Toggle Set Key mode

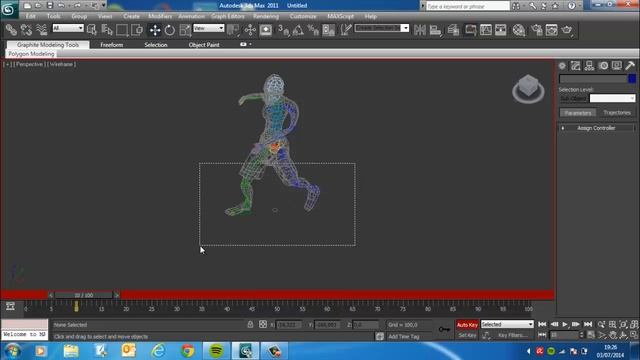tap(467, 336)
